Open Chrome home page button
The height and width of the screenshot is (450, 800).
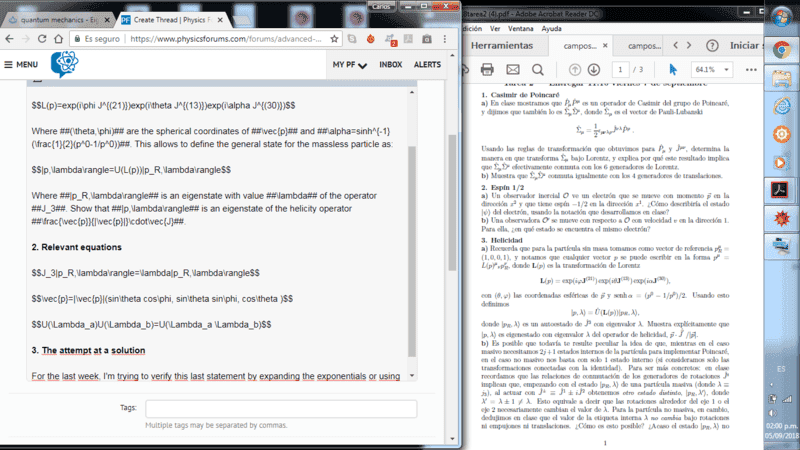(59, 39)
